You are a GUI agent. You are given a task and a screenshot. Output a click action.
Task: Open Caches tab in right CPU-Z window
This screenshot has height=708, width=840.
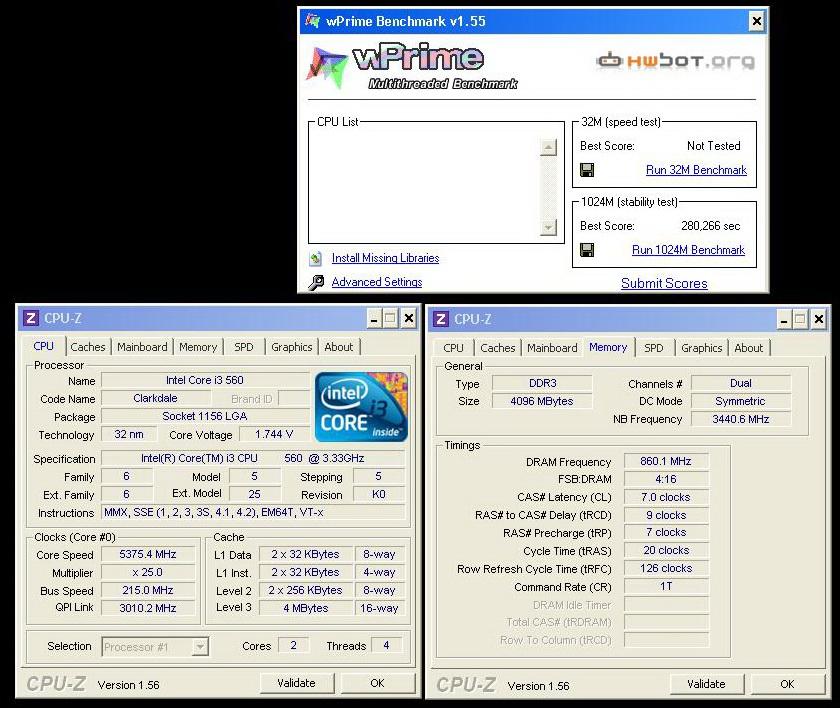(498, 348)
